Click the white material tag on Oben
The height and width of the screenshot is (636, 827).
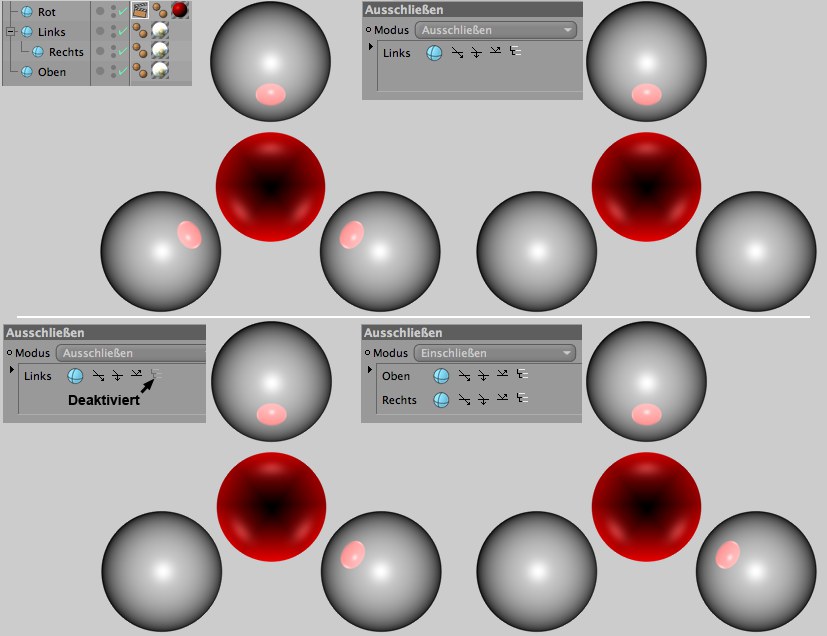(x=159, y=71)
